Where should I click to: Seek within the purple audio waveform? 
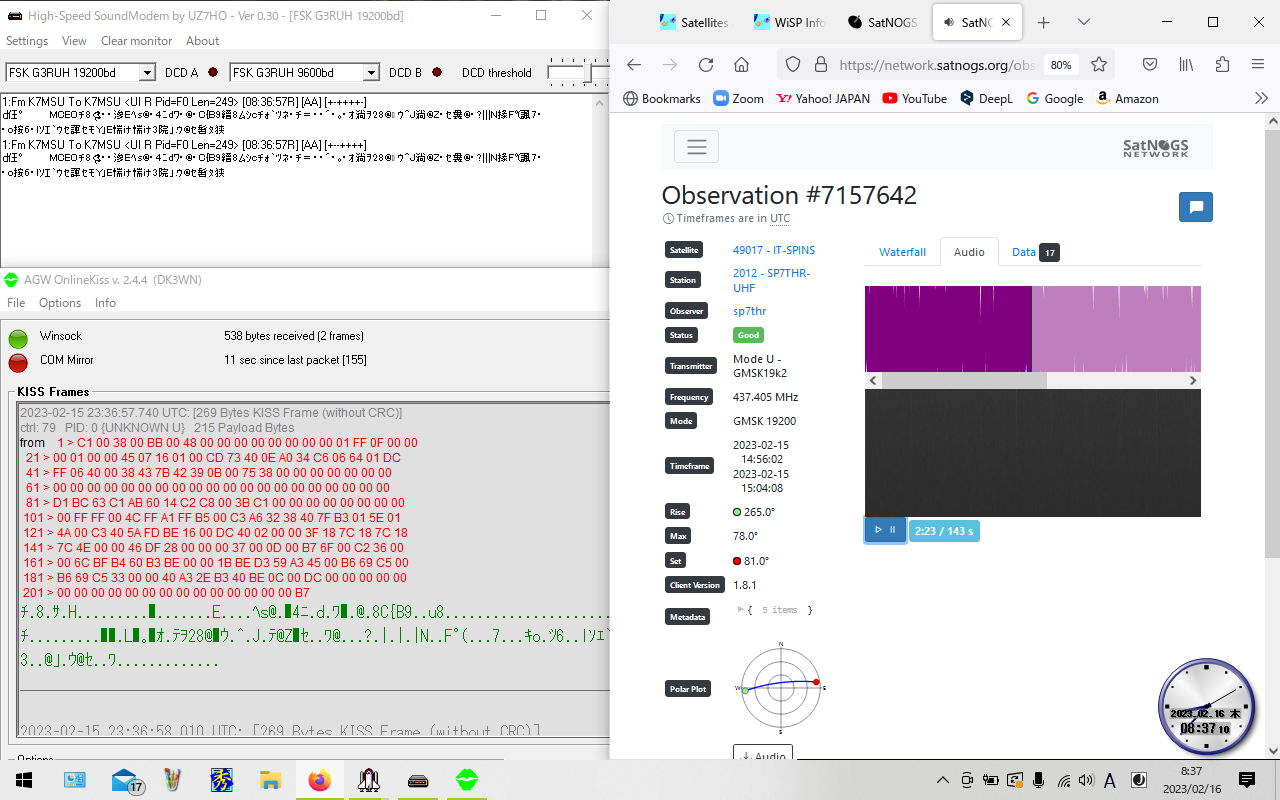coord(1033,329)
